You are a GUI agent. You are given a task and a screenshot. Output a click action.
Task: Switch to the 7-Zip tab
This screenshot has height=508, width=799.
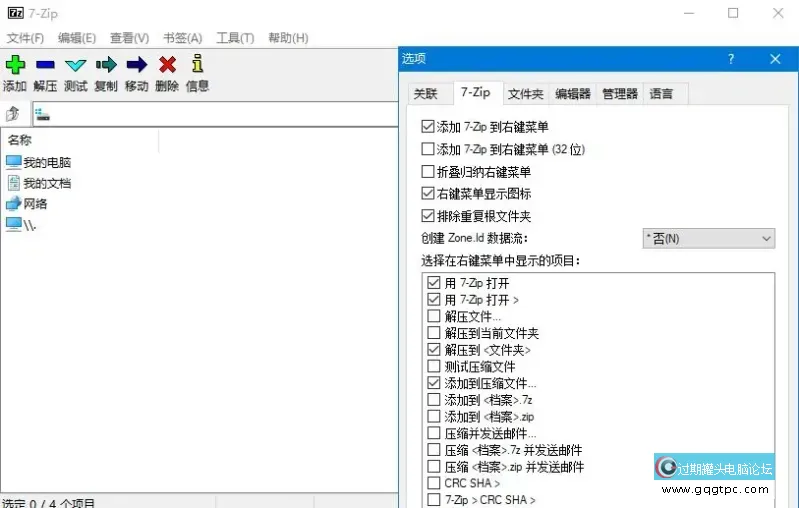(x=476, y=93)
